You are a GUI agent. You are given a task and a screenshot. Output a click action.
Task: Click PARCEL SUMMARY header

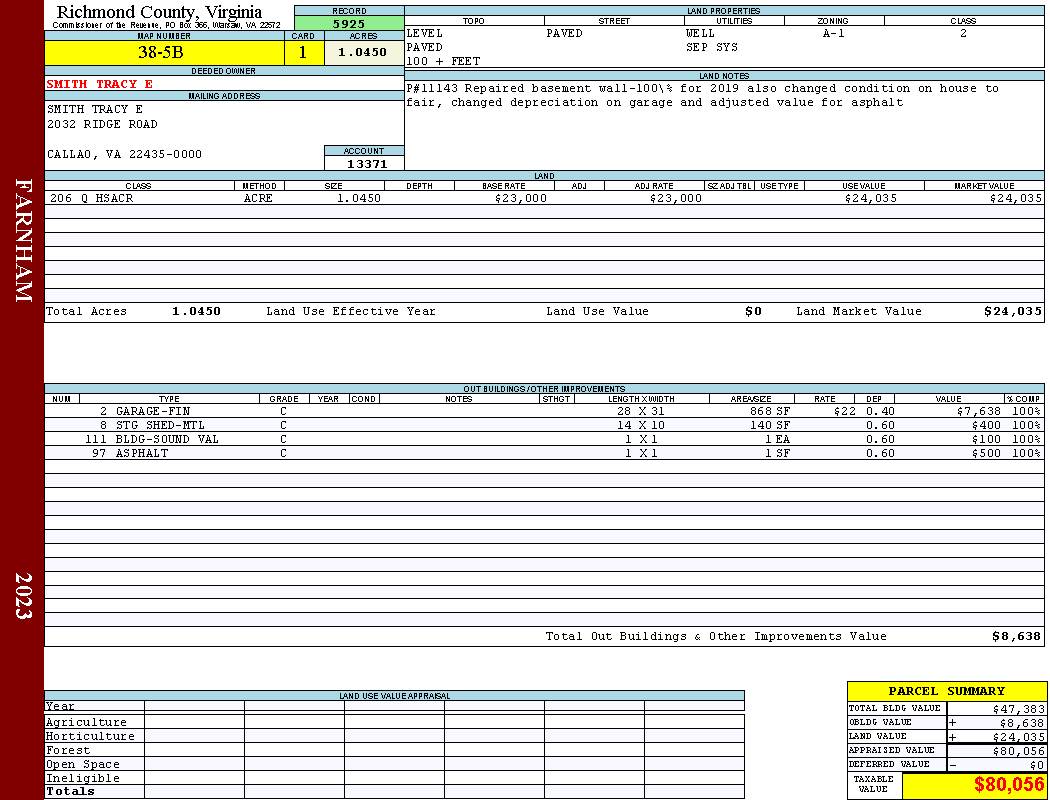point(946,691)
